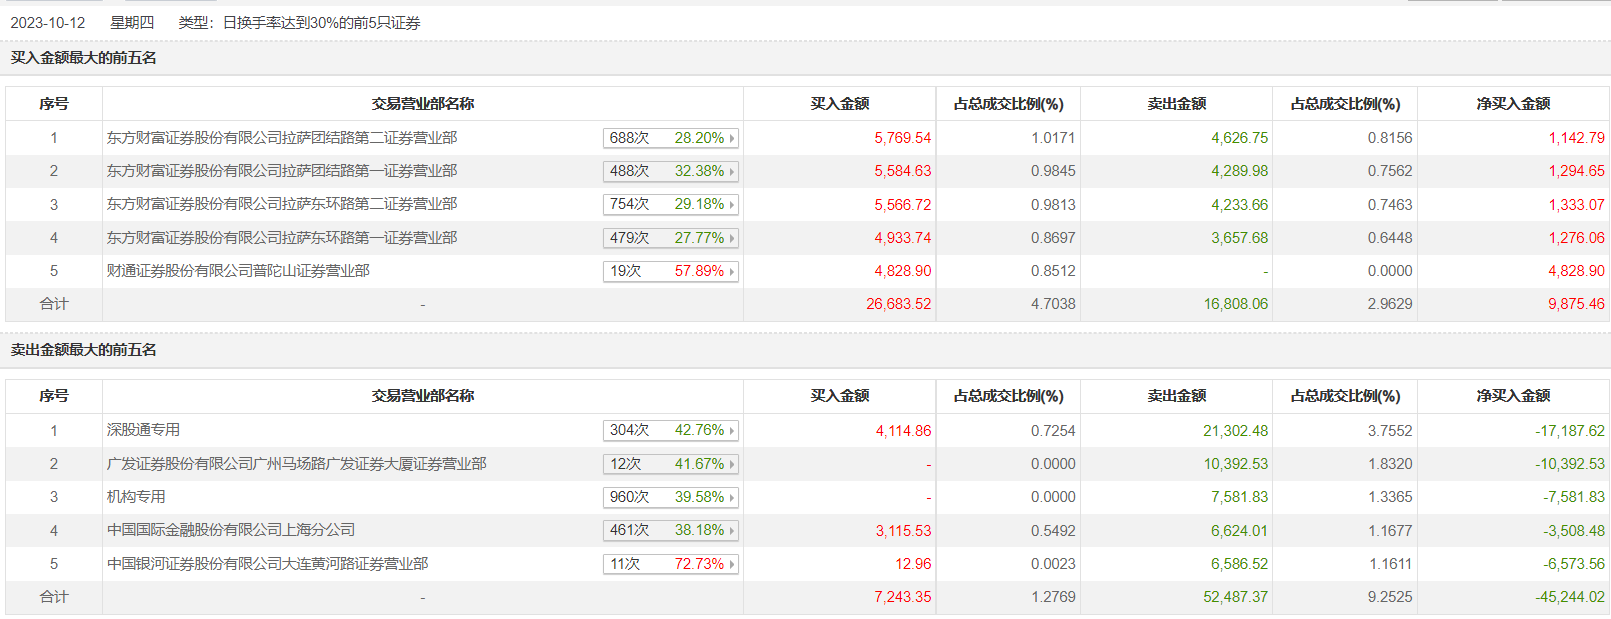Open 中国国际金融股份有限公司上海分公司 link
Viewport: 1611px width, 619px height.
coord(231,530)
